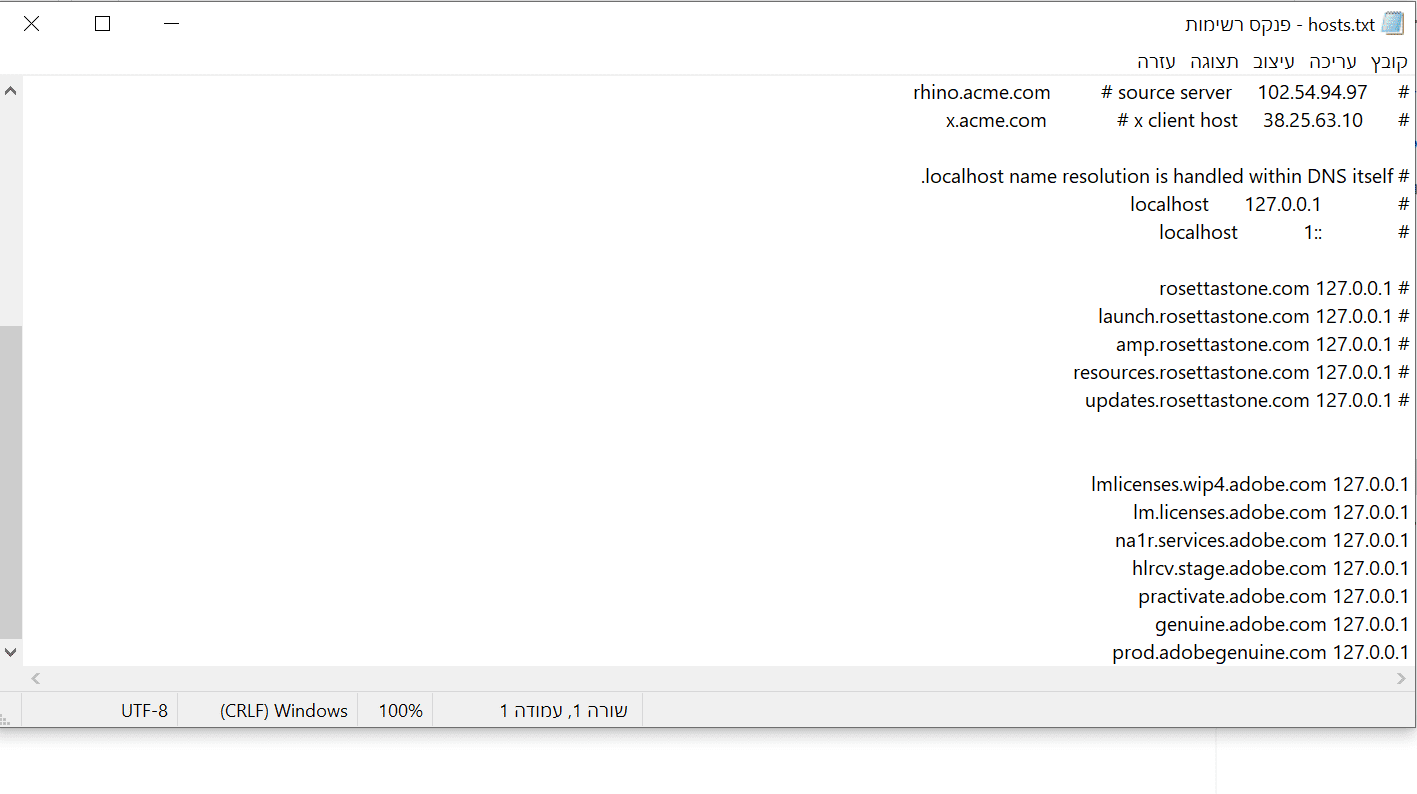The height and width of the screenshot is (794, 1417).
Task: Click the prod.adobegenuine.com line
Action: pyautogui.click(x=1261, y=653)
